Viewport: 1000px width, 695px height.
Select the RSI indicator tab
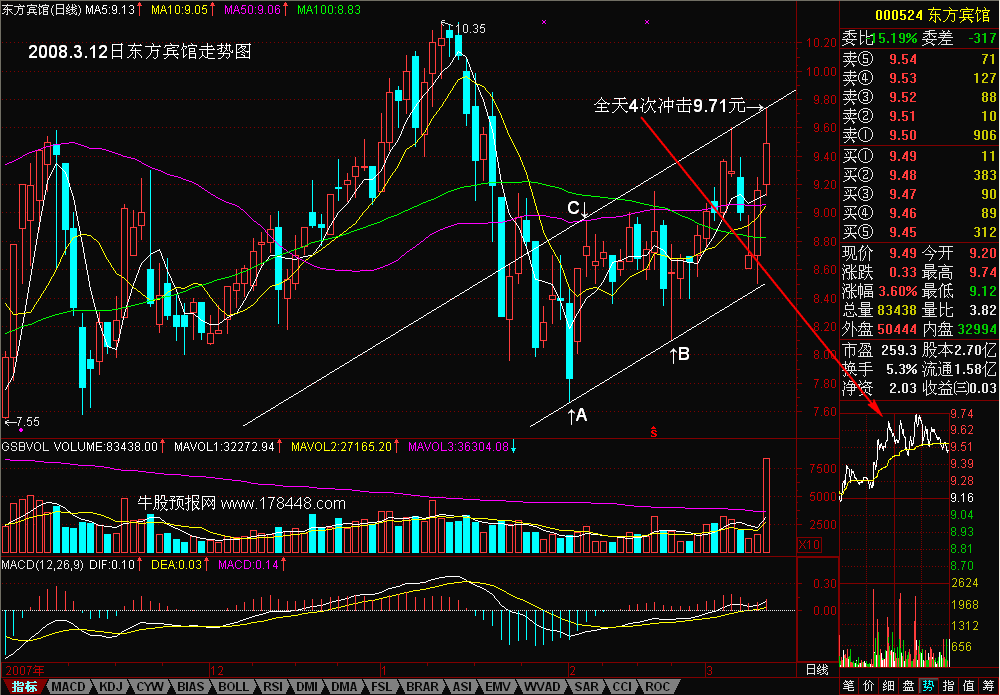pos(273,687)
